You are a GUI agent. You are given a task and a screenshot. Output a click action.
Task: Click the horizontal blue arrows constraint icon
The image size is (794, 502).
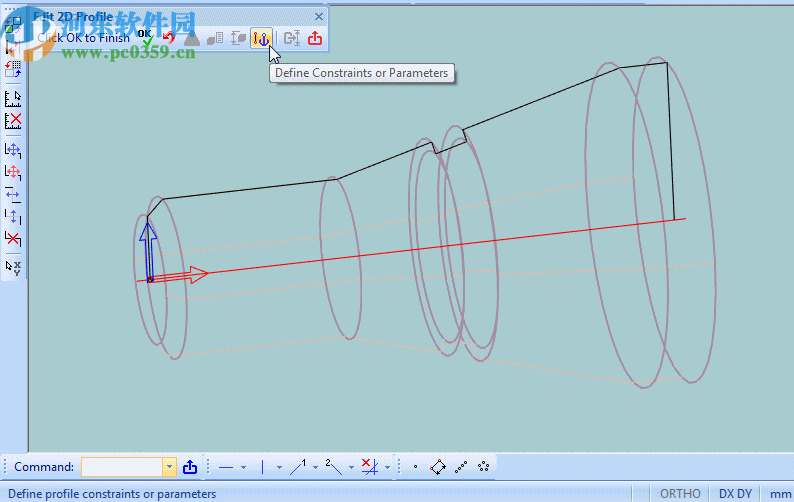click(13, 194)
